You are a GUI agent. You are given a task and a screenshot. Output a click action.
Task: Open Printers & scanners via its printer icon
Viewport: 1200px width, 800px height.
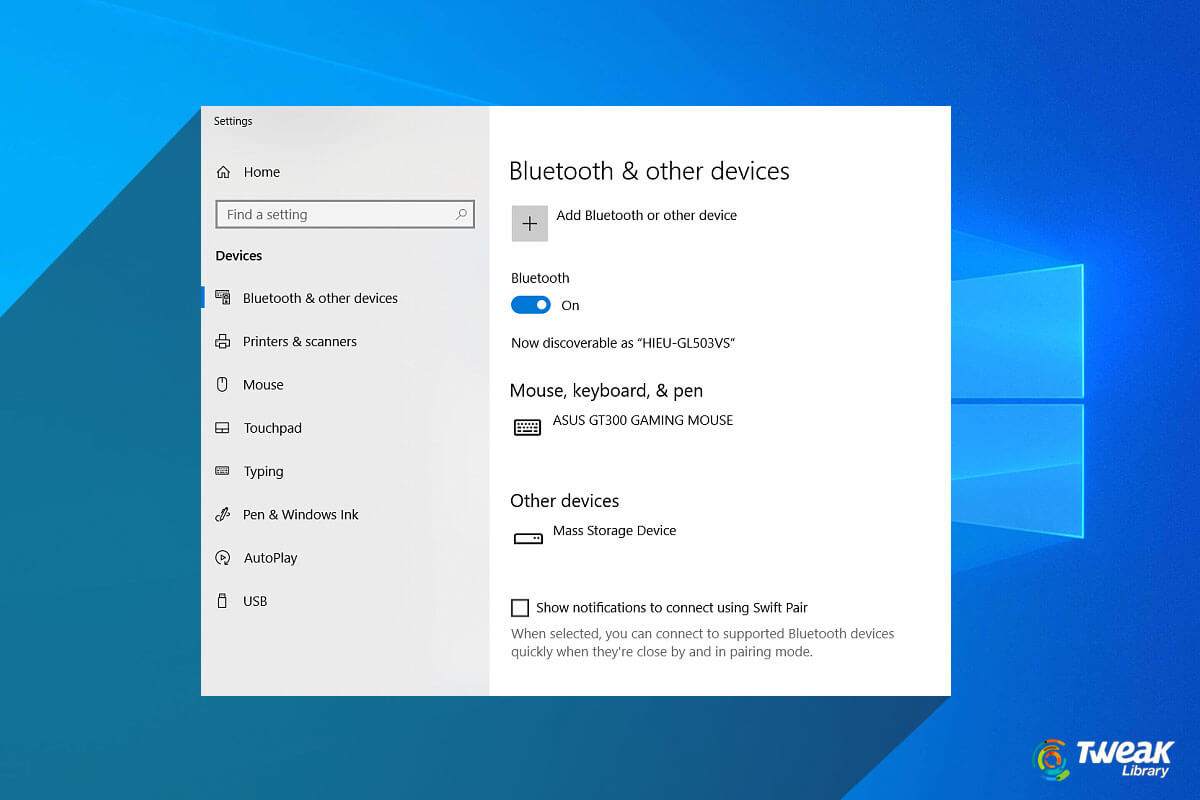tap(225, 341)
